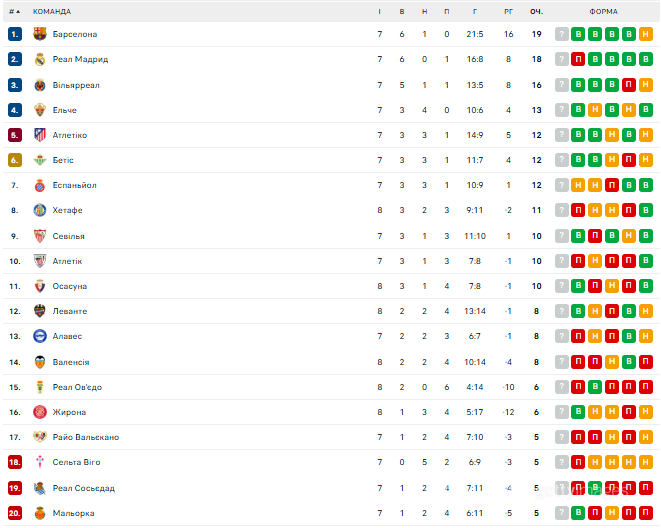
Task: Open the Elche team page link
Action: [x=64, y=110]
